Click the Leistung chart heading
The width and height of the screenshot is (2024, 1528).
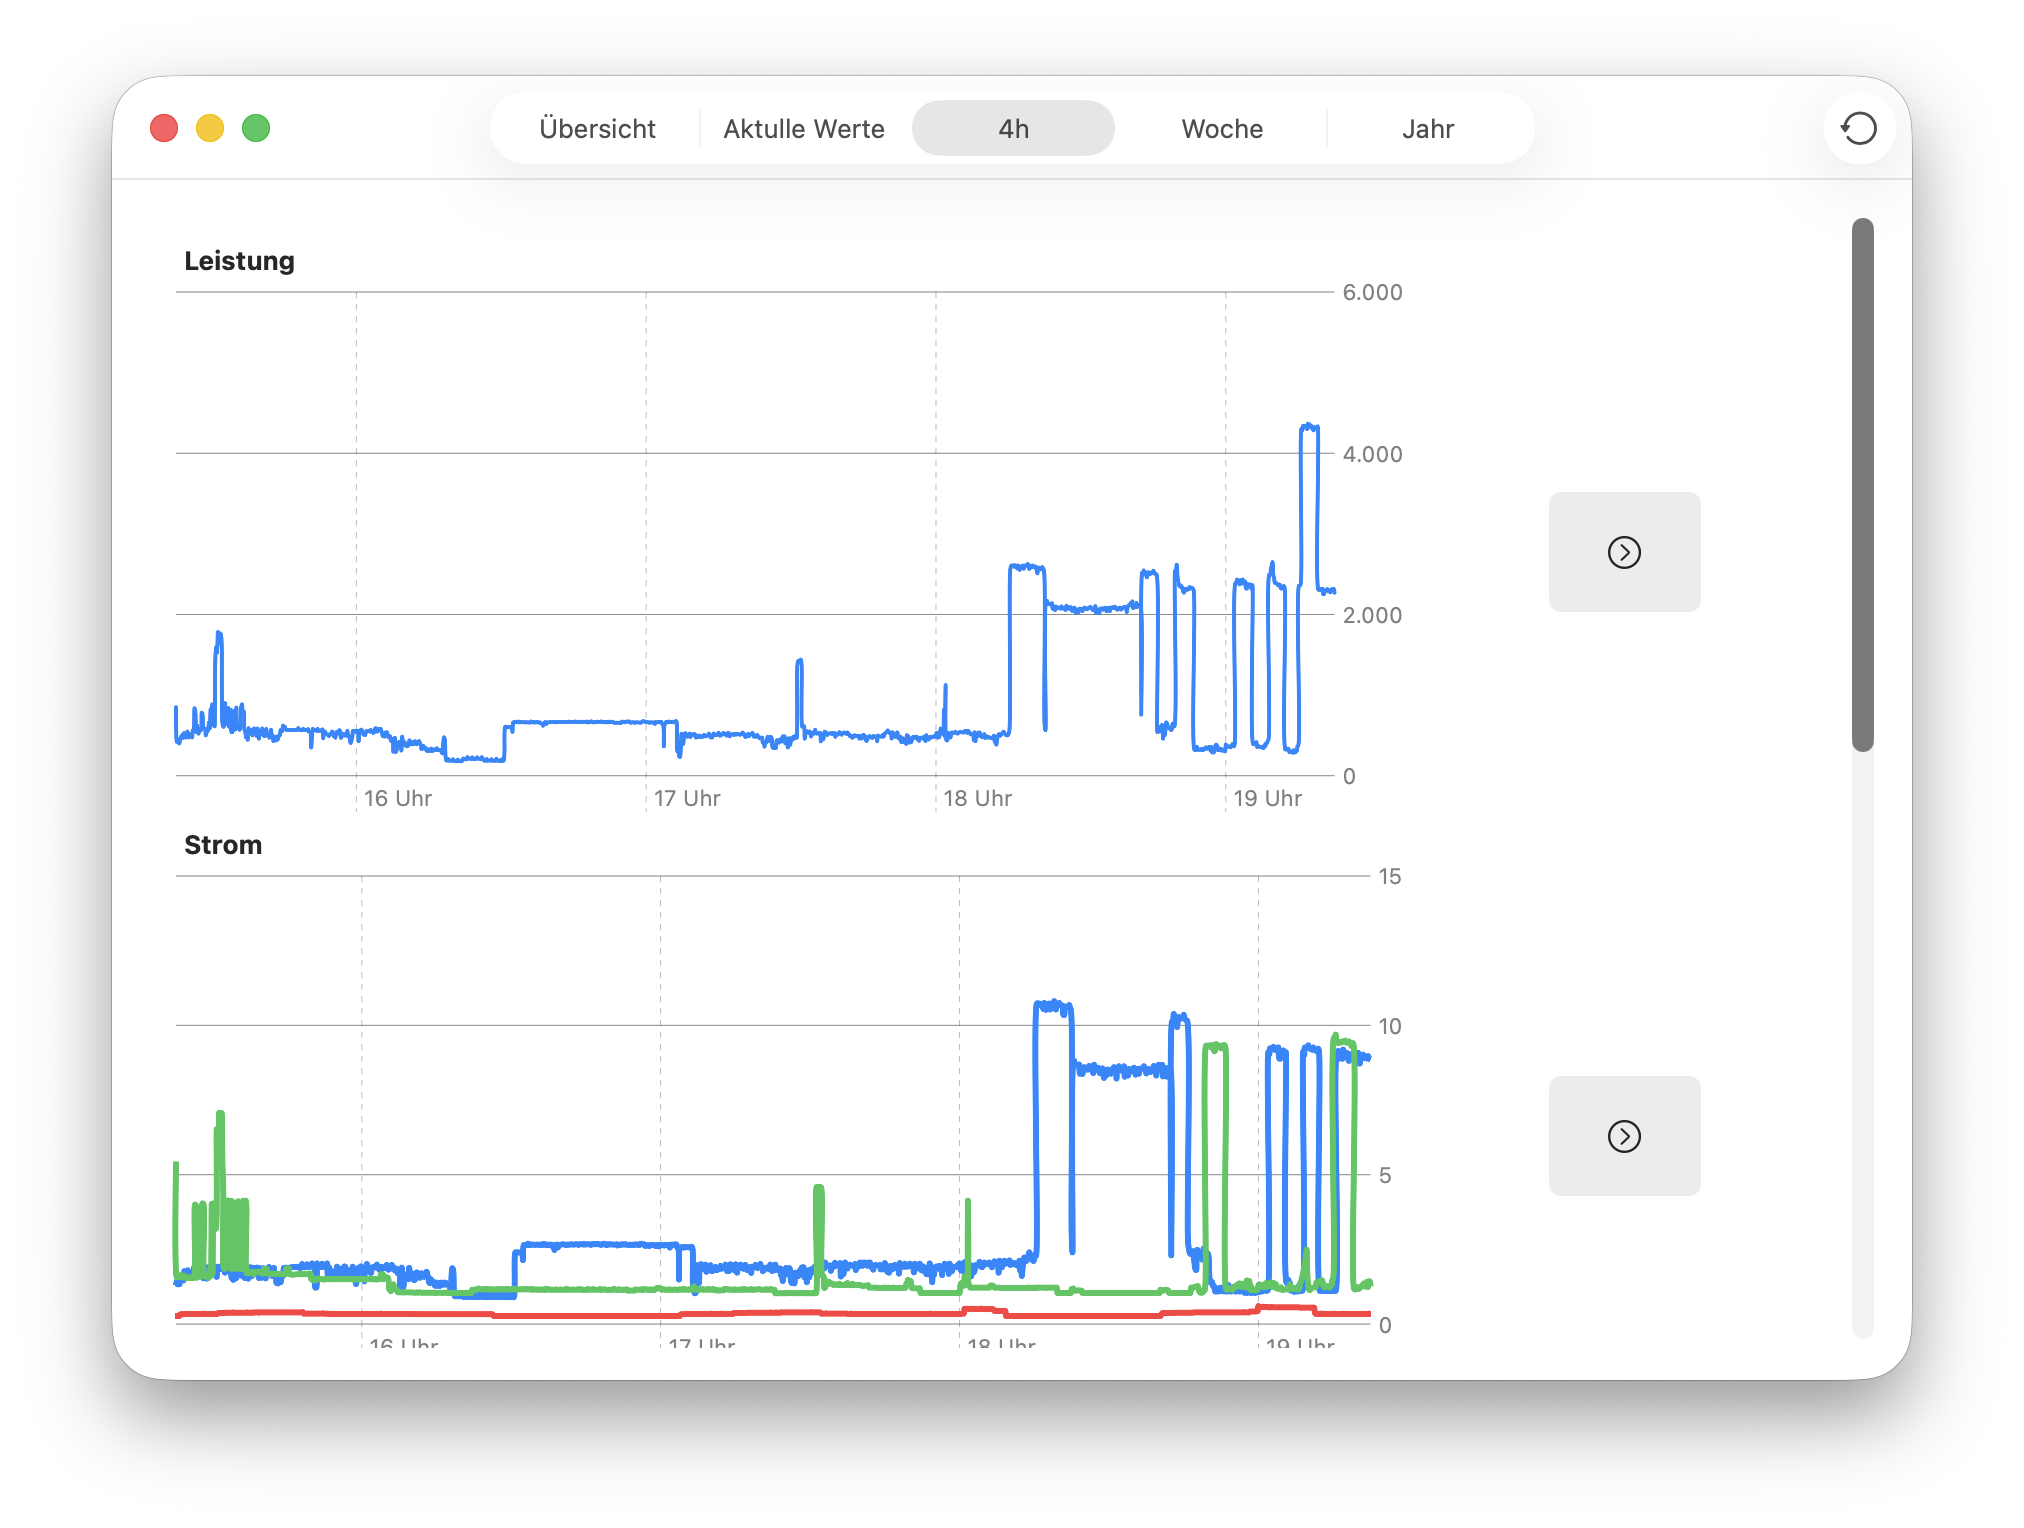(x=239, y=261)
